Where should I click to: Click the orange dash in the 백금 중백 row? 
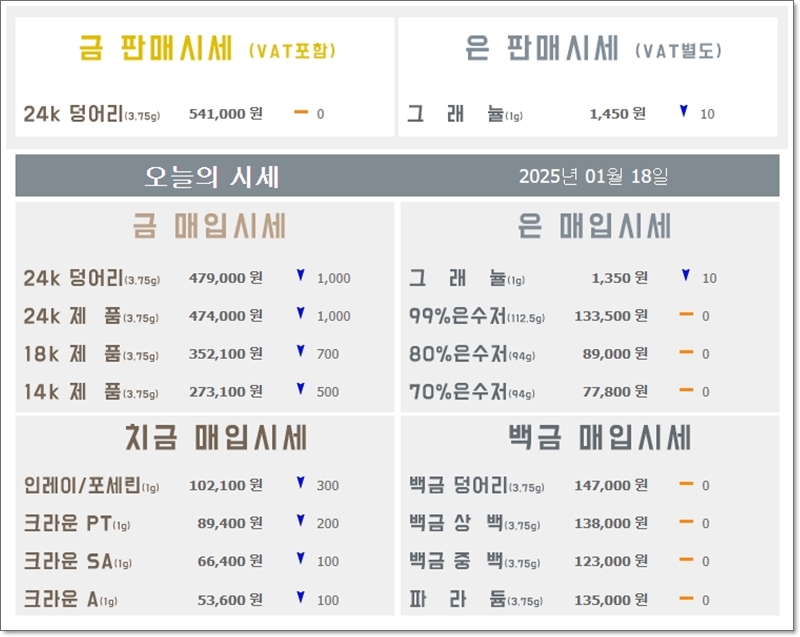tap(686, 559)
